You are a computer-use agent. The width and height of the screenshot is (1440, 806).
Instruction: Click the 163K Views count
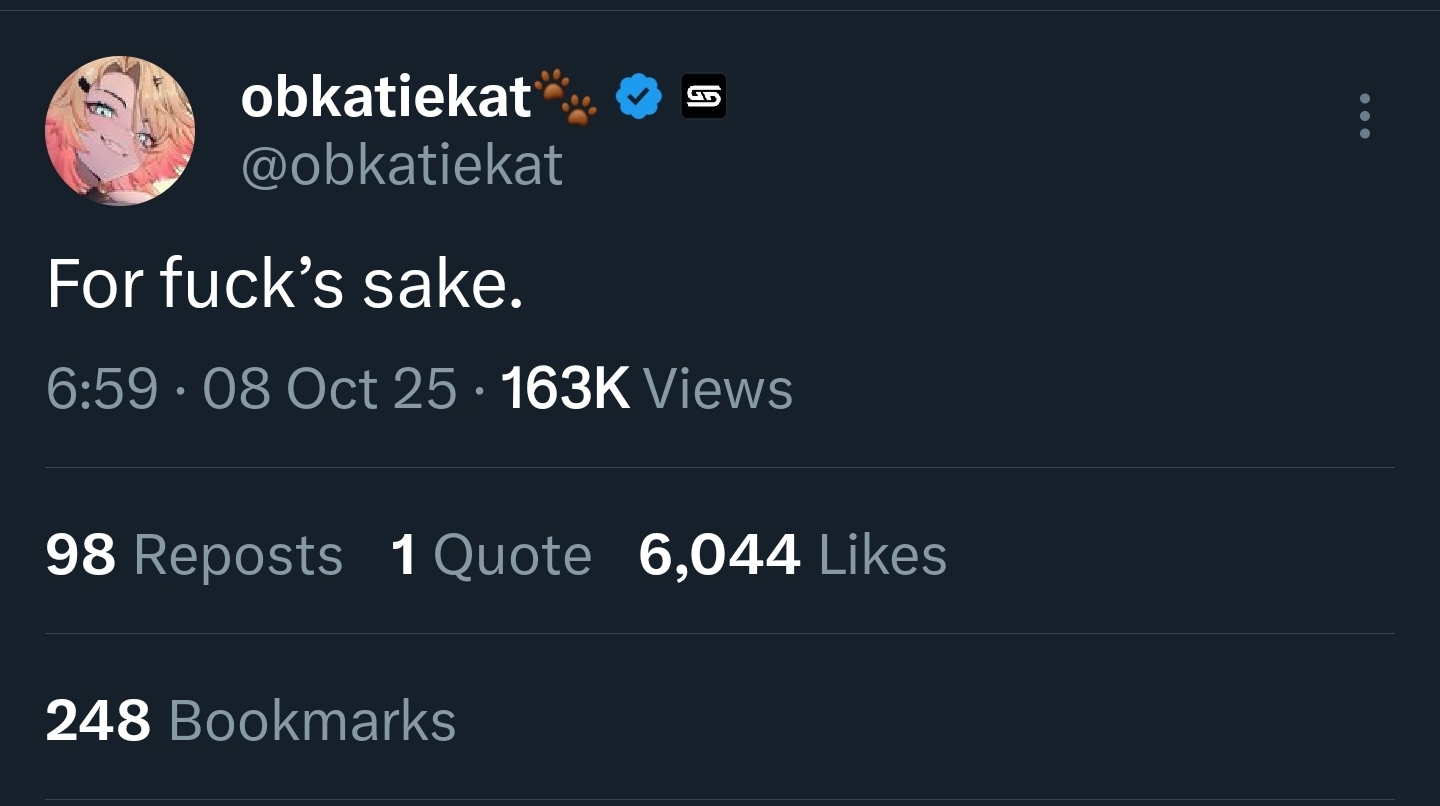point(646,388)
